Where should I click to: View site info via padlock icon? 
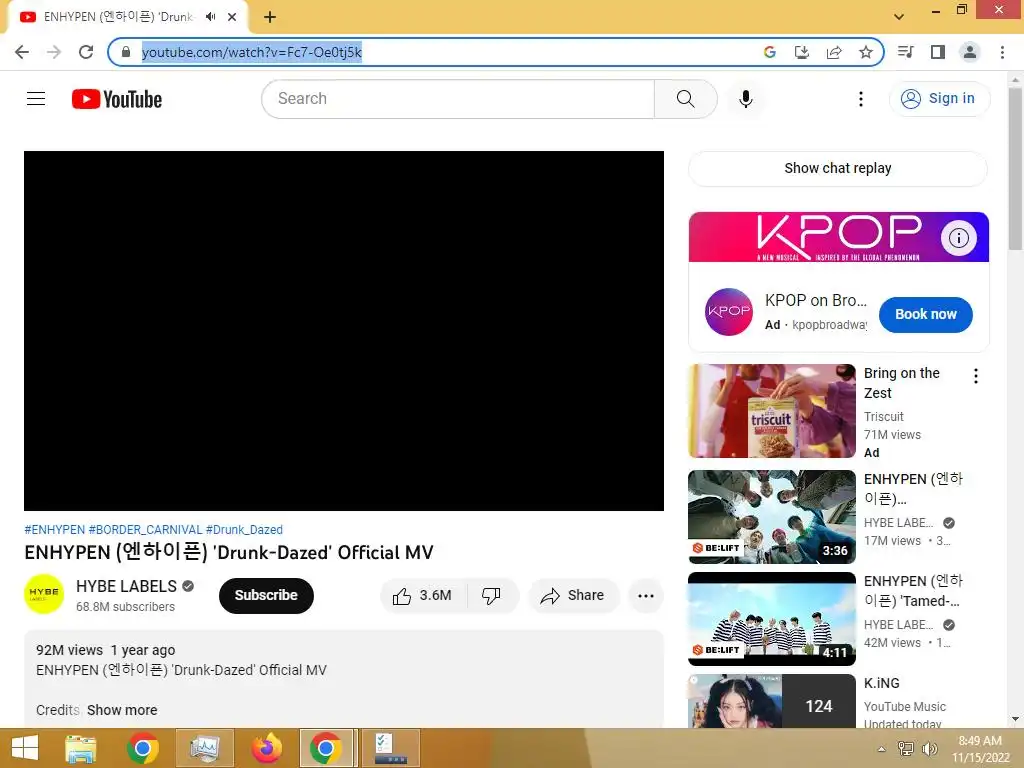click(126, 52)
